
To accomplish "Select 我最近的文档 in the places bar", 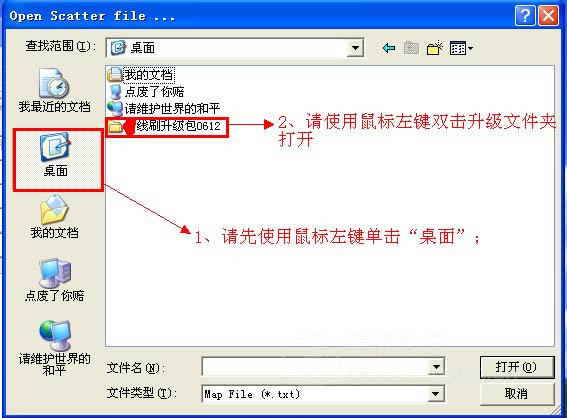I will tap(54, 90).
